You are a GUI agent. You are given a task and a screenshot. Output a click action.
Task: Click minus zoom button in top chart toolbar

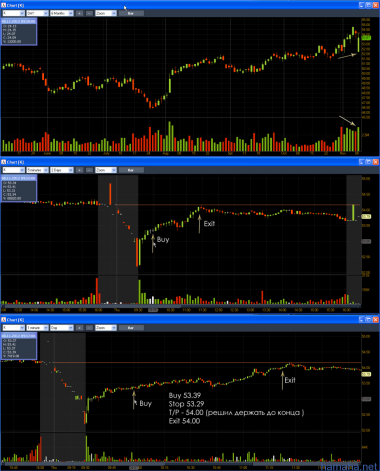pos(89,13)
